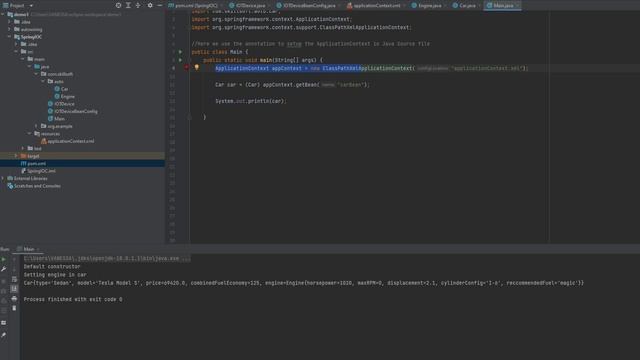640x360 pixels.
Task: Click the expand-all icon in Project panel header
Action: (x=128, y=5)
